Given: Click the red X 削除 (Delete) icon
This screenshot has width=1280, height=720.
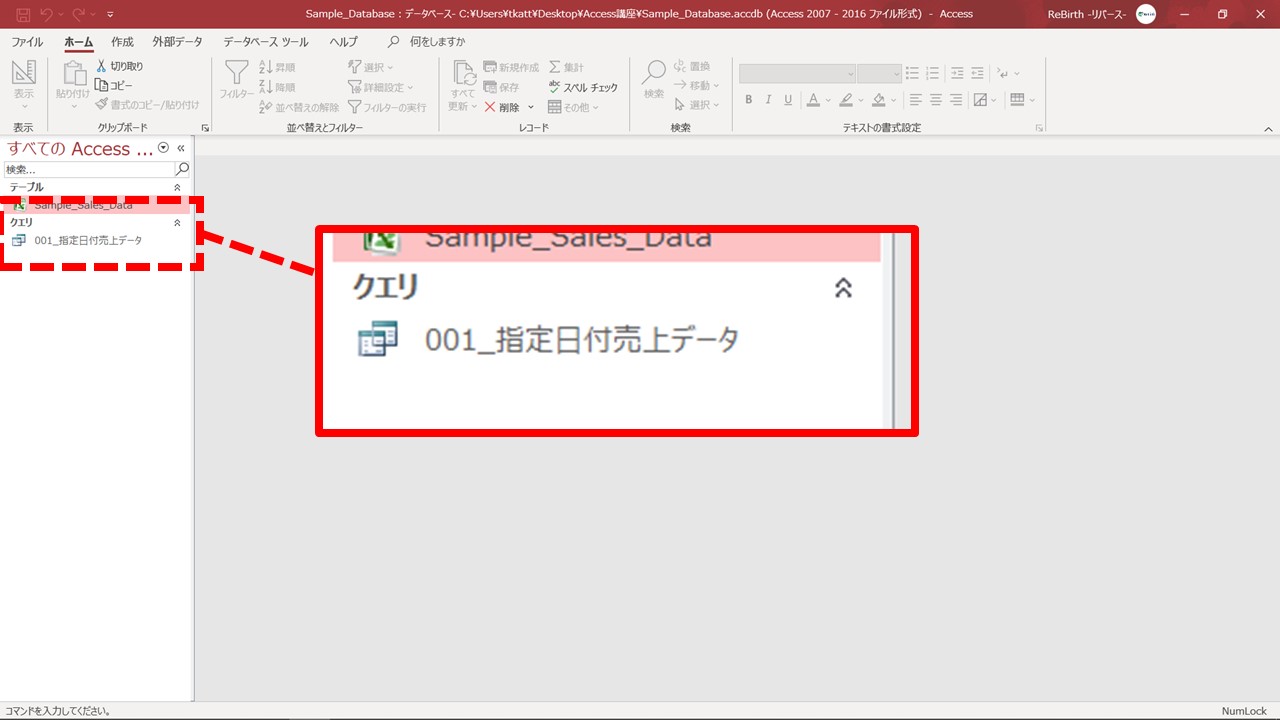Looking at the screenshot, I should coord(490,107).
